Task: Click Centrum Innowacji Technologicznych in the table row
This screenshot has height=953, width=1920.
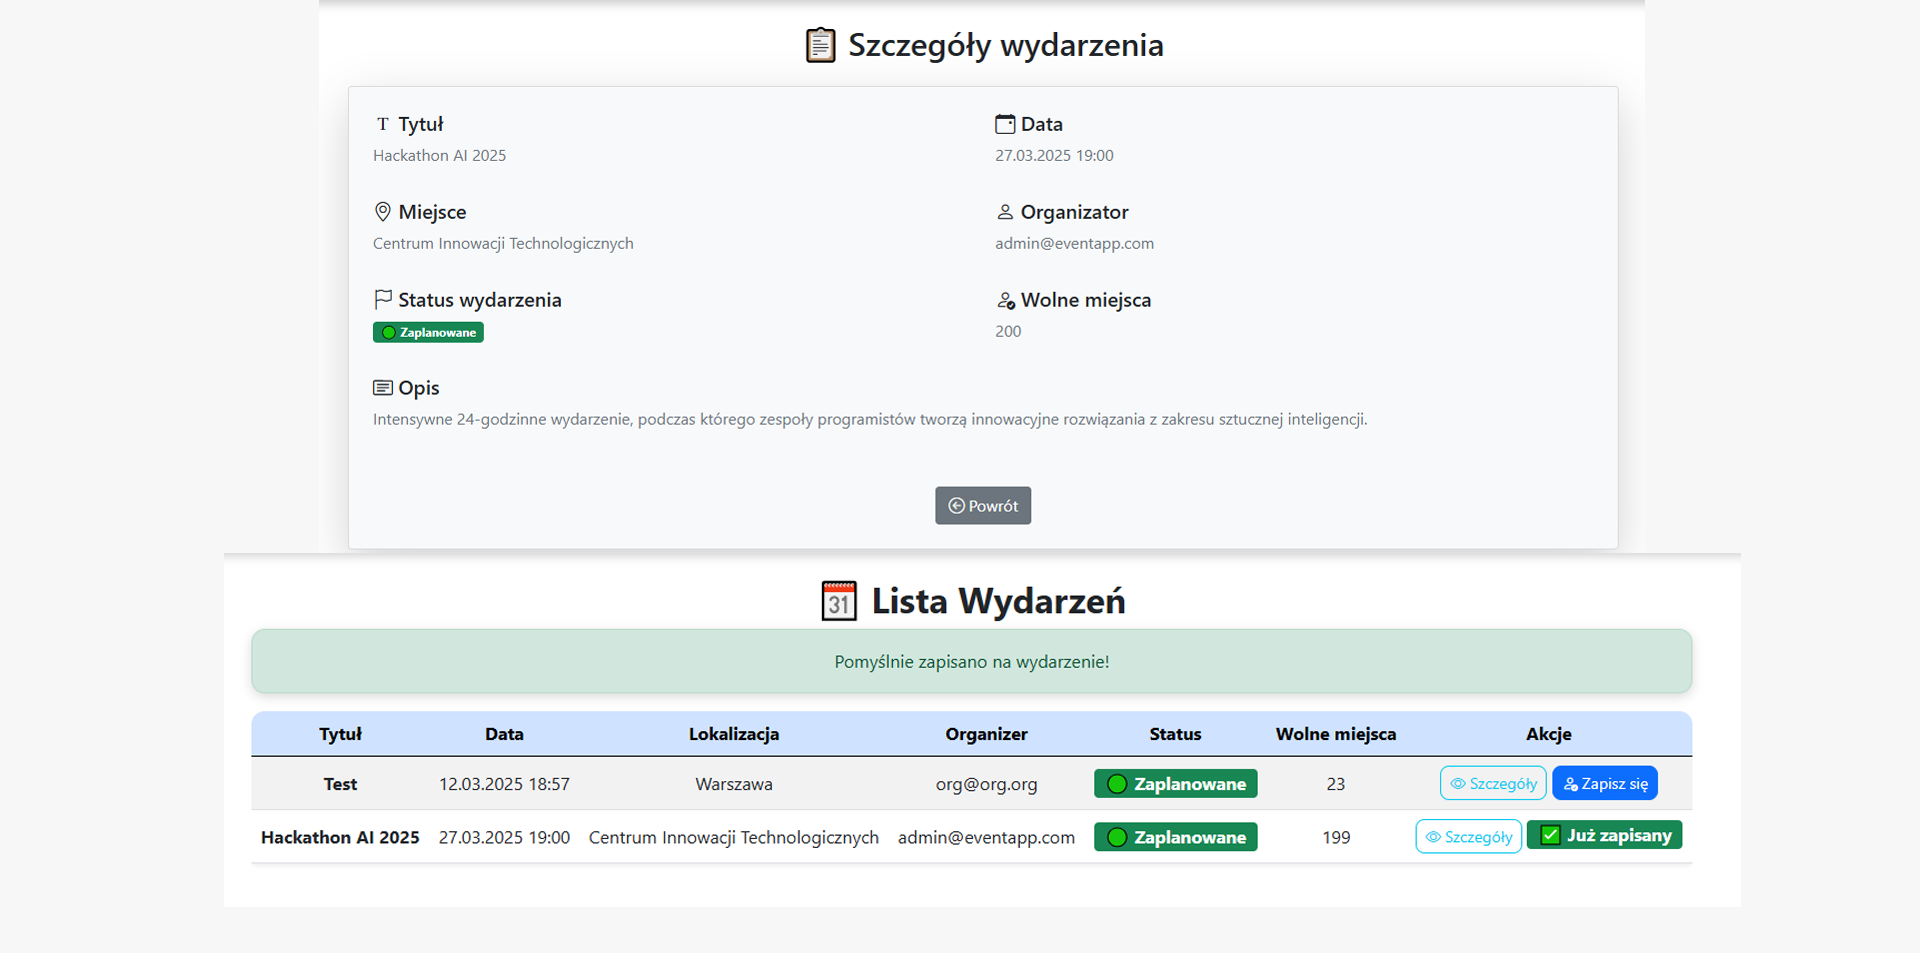Action: (x=734, y=837)
